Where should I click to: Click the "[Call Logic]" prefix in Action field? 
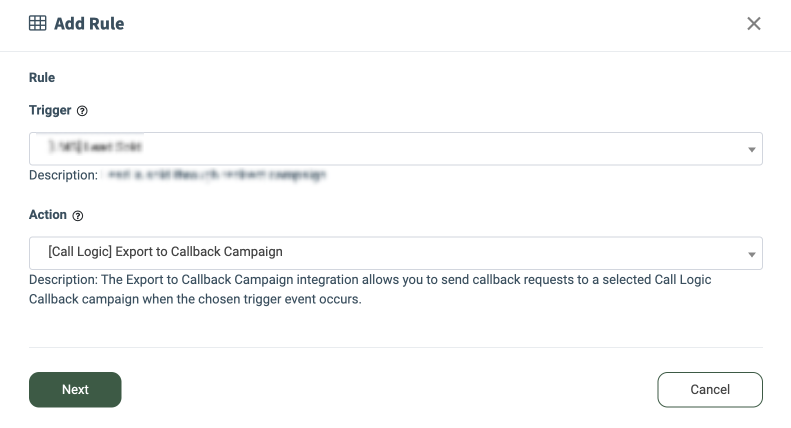click(x=80, y=252)
